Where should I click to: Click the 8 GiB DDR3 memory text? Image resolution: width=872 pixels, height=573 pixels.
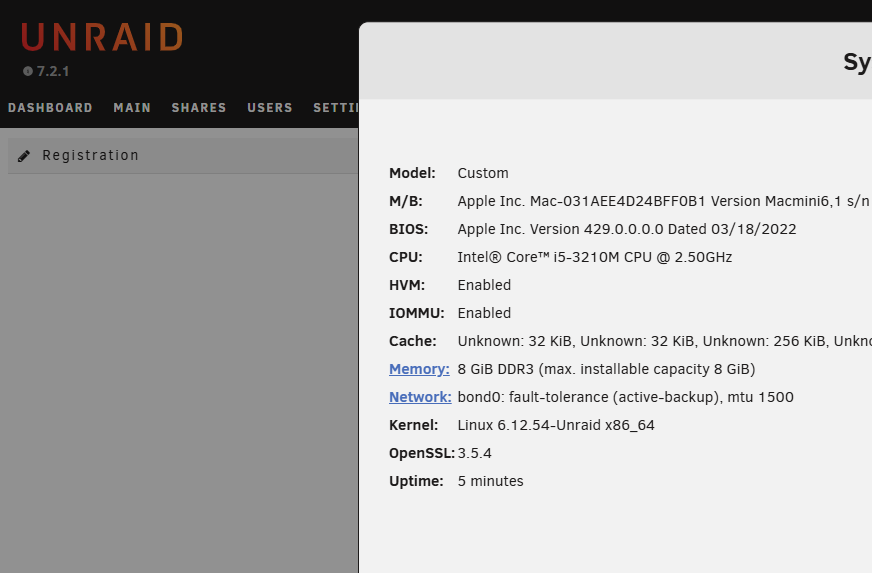[x=606, y=369]
